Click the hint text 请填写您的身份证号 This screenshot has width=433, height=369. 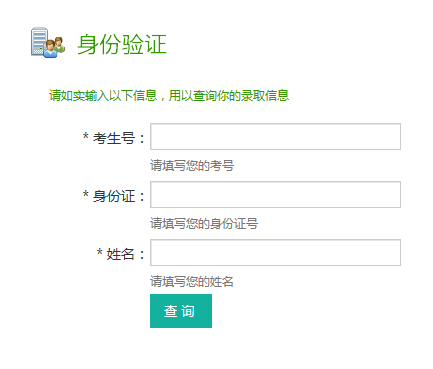tap(204, 224)
